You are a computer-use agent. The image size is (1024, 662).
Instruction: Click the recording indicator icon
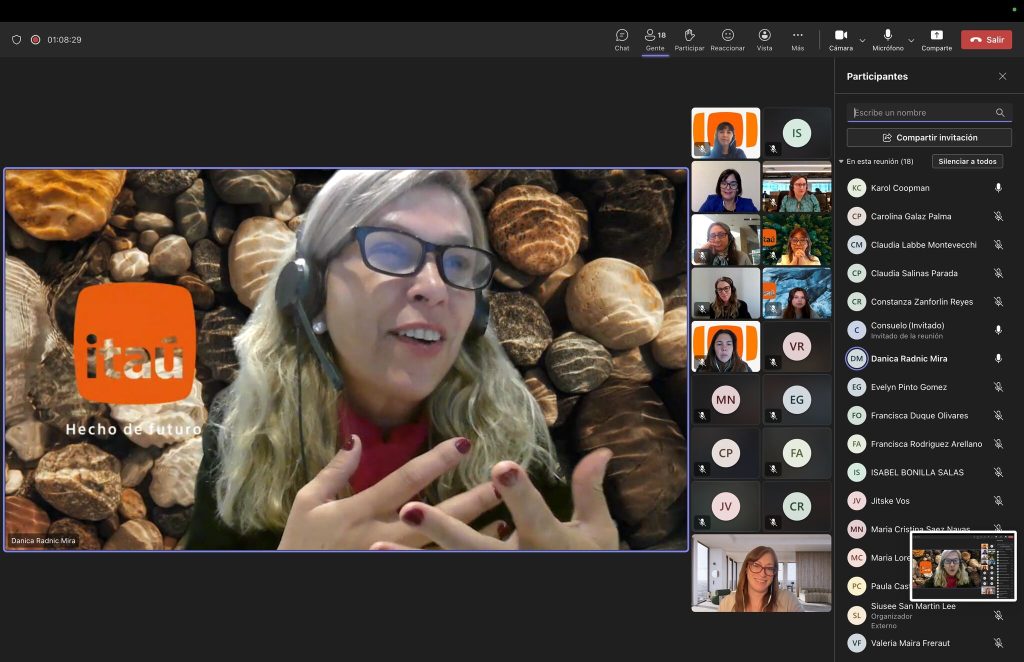35,40
